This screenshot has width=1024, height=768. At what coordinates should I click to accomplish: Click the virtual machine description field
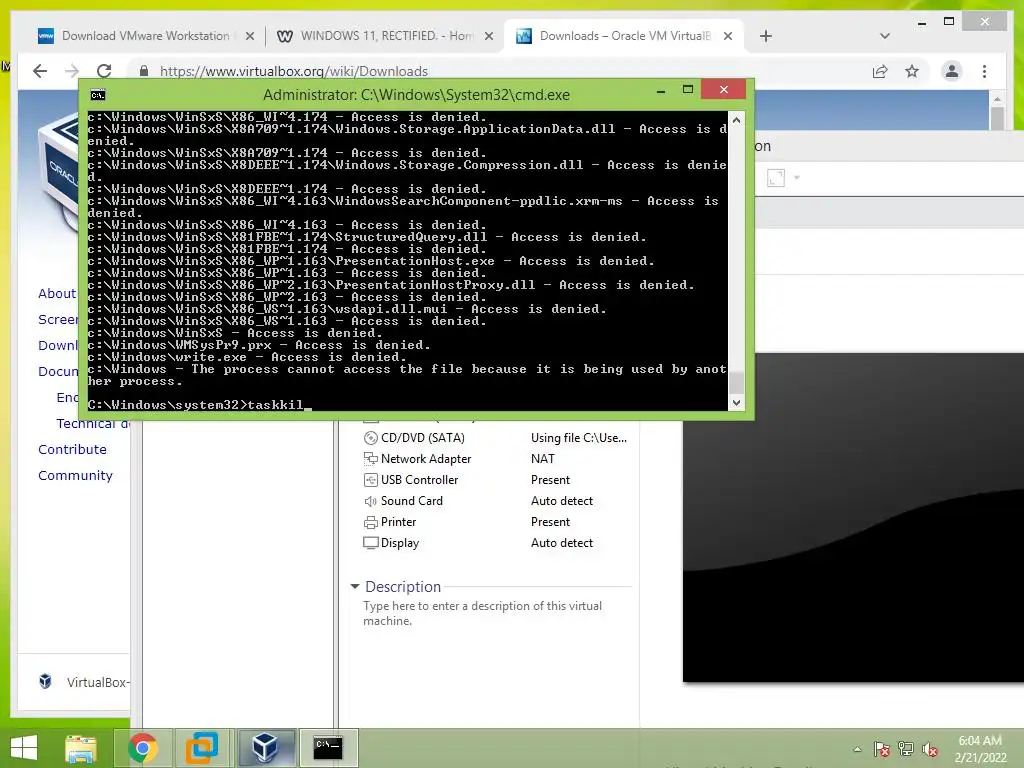pos(483,613)
